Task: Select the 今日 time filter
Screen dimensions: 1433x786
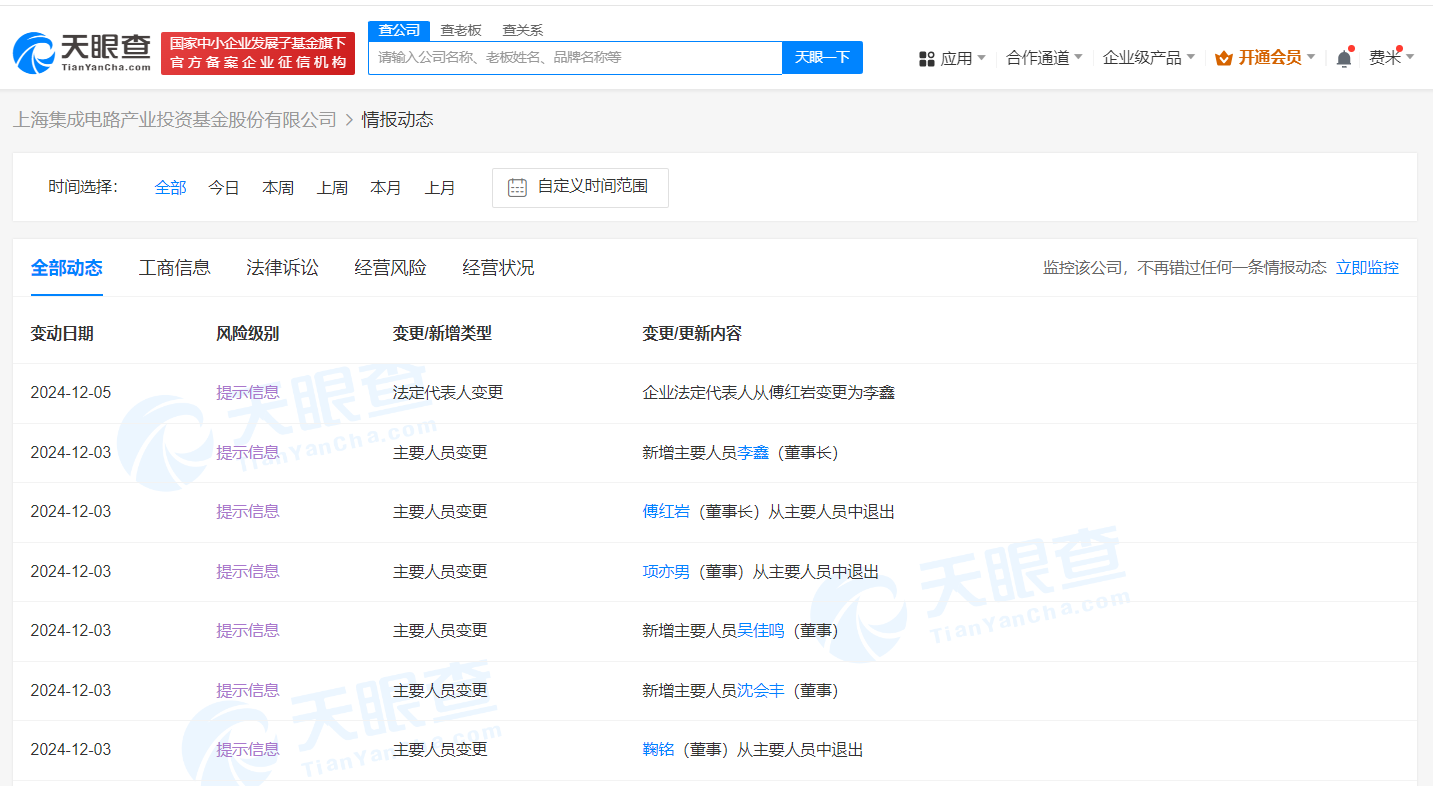Action: [x=223, y=187]
